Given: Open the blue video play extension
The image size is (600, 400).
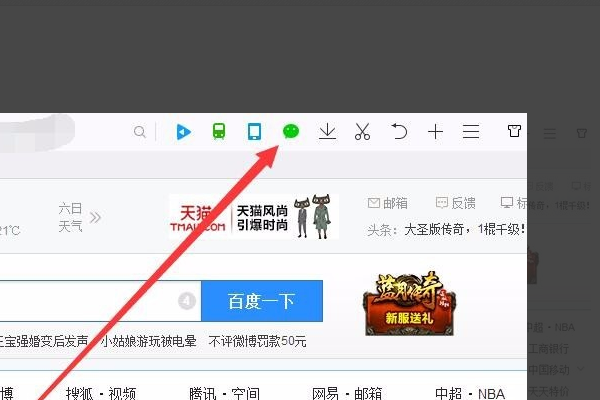Looking at the screenshot, I should click(x=182, y=132).
